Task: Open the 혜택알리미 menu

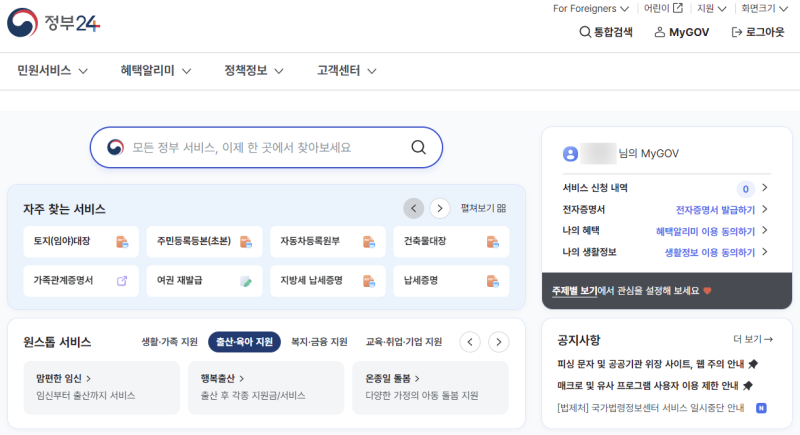Action: tap(156, 71)
